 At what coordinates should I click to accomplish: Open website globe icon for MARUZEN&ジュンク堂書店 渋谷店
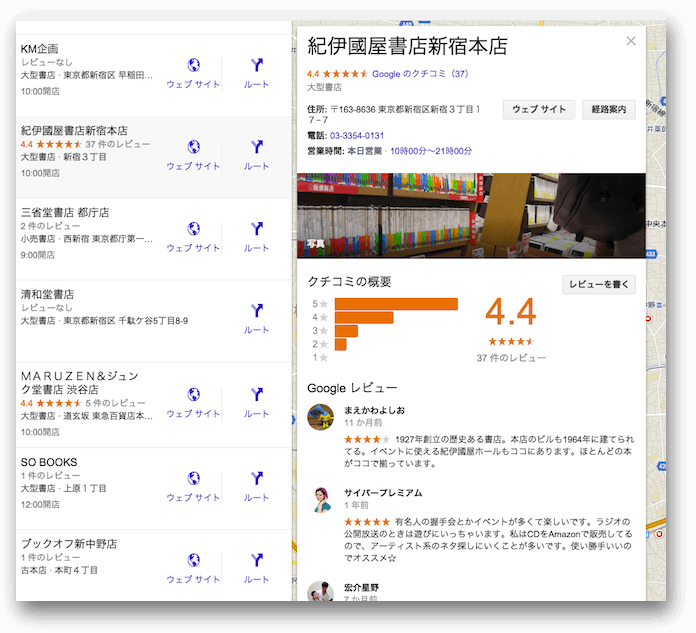point(194,395)
